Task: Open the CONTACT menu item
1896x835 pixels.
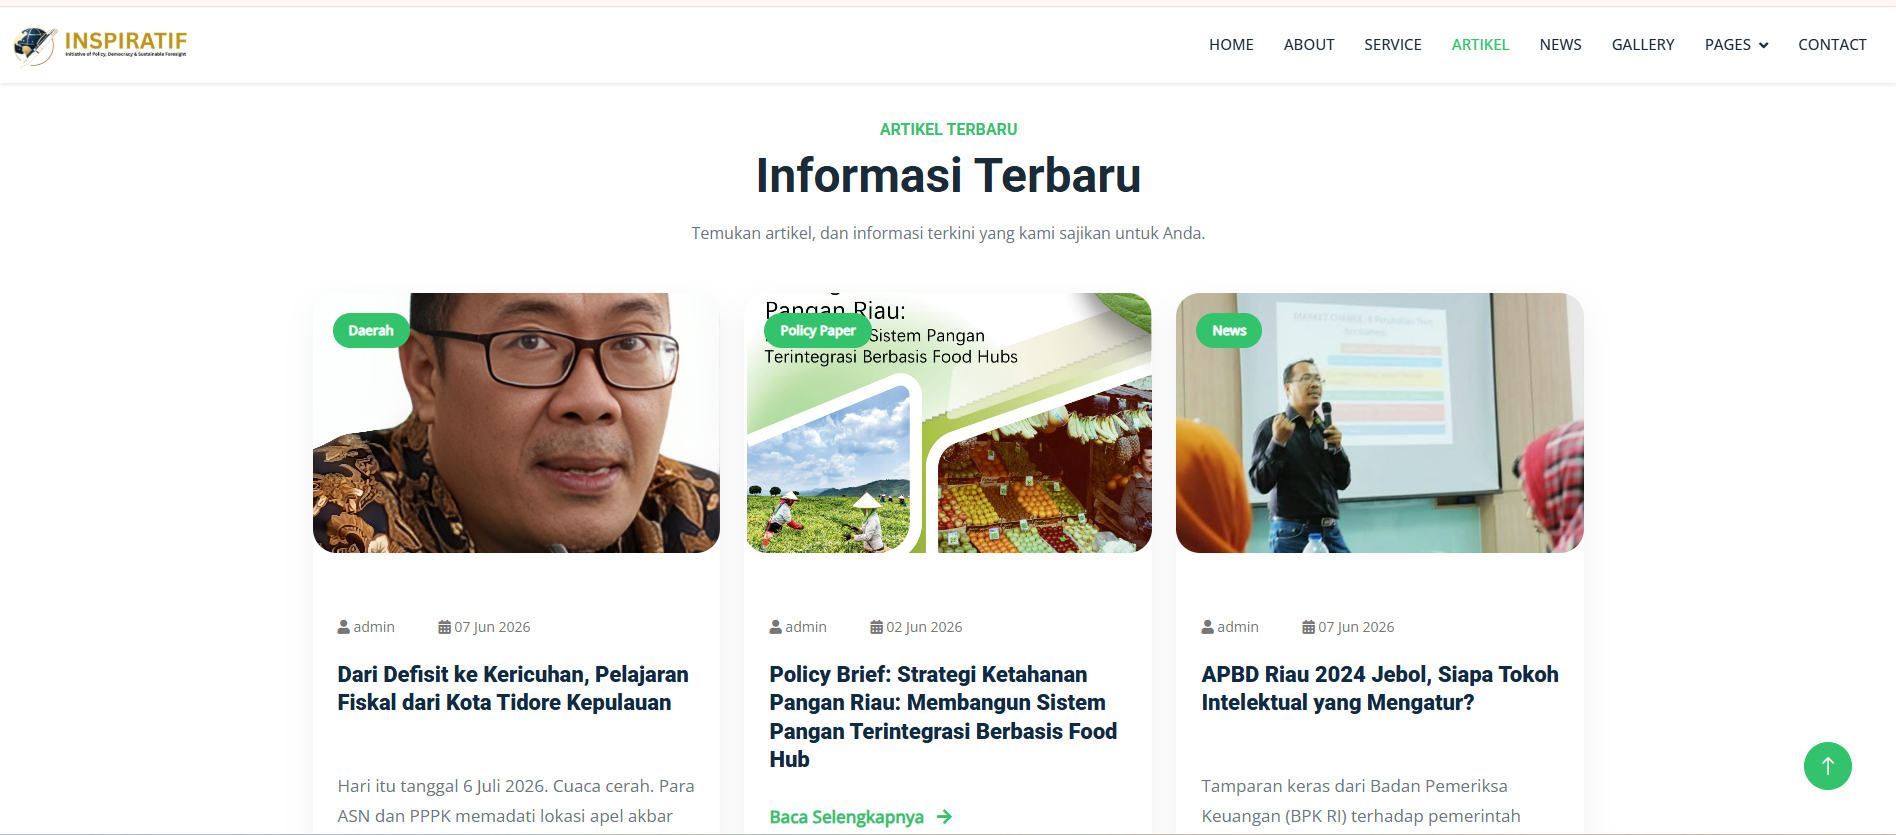Action: [1832, 45]
